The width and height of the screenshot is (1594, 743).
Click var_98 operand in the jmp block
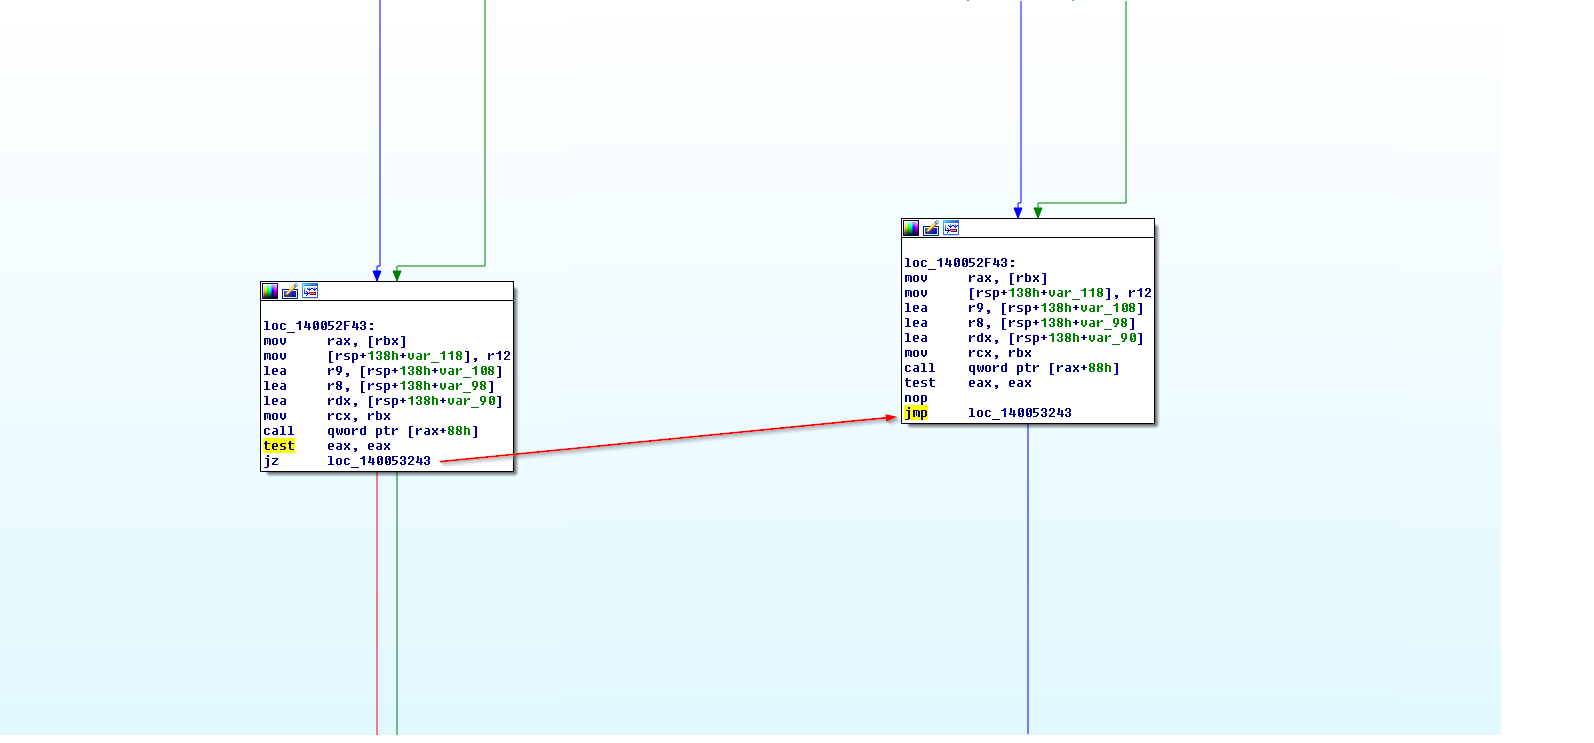[x=1104, y=323]
